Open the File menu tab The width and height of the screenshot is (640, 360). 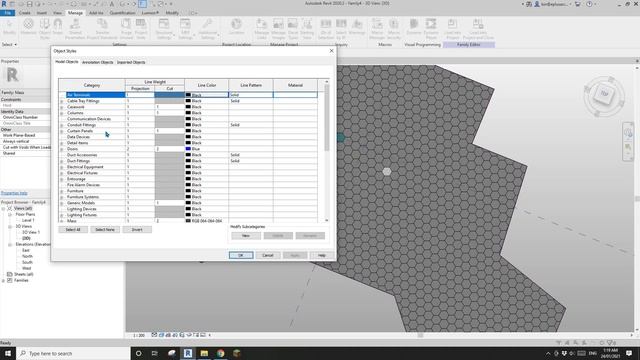tap(8, 13)
